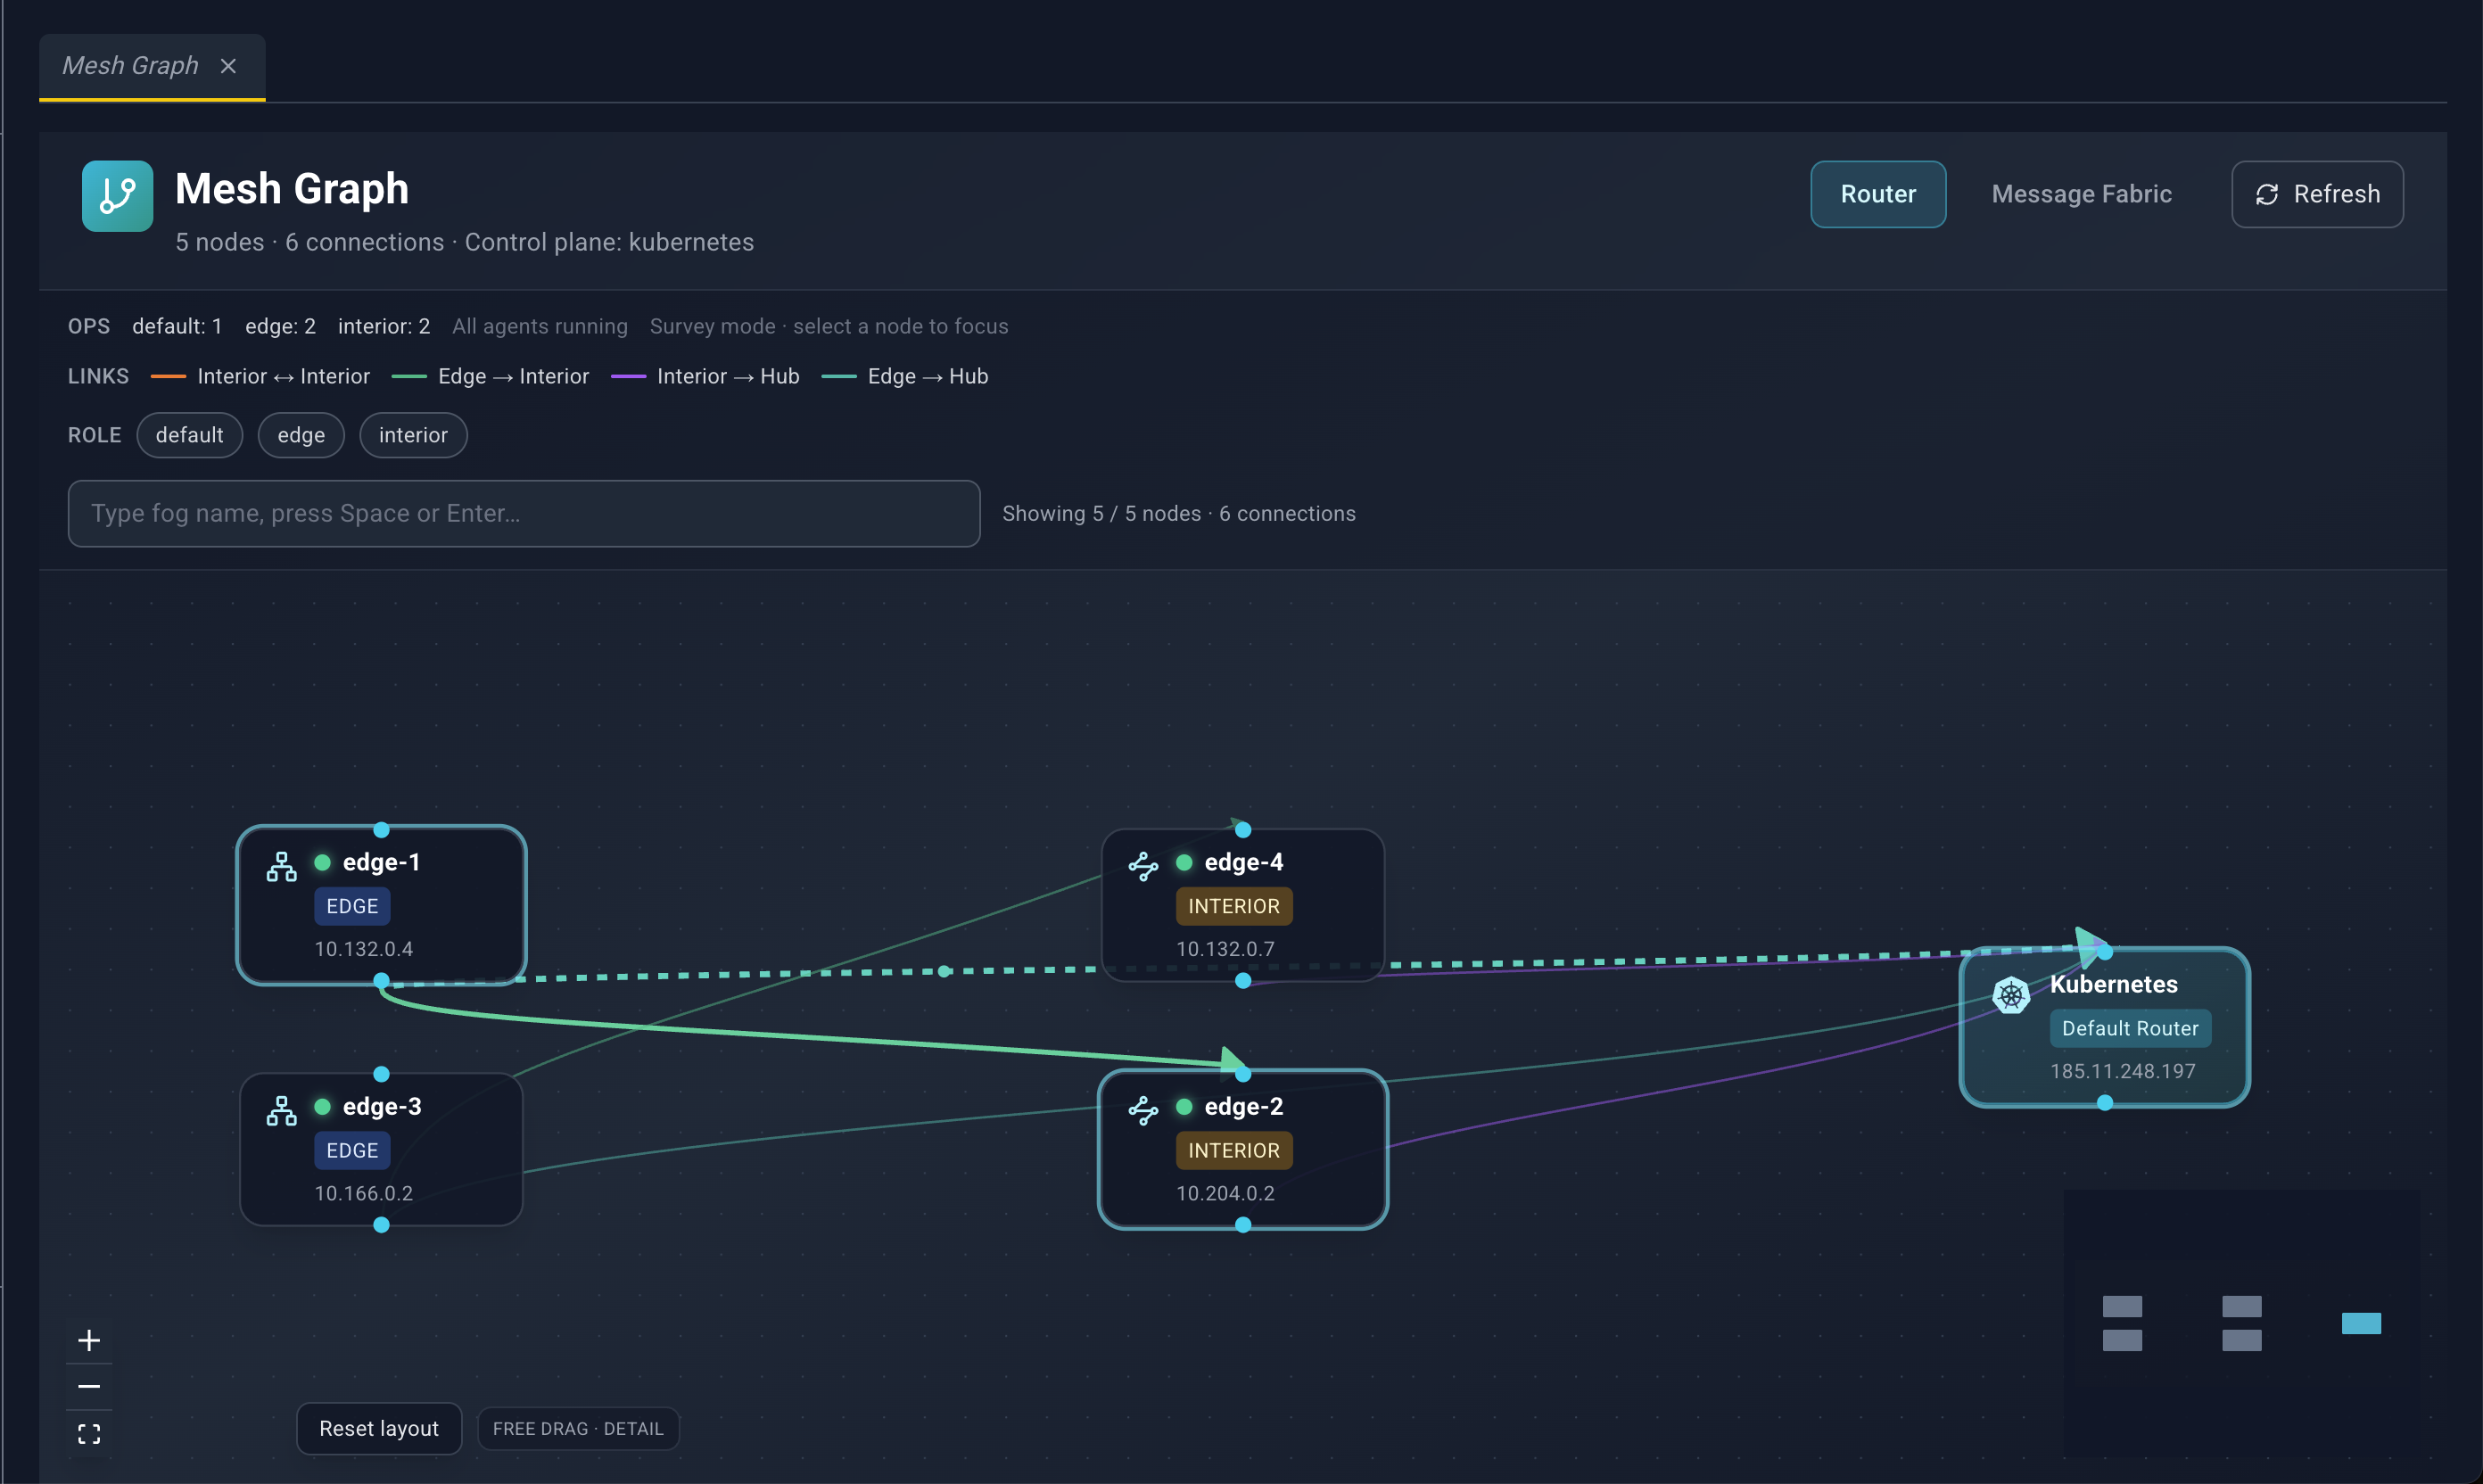
Task: Click the EDGE badge on edge-1
Action: (352, 906)
